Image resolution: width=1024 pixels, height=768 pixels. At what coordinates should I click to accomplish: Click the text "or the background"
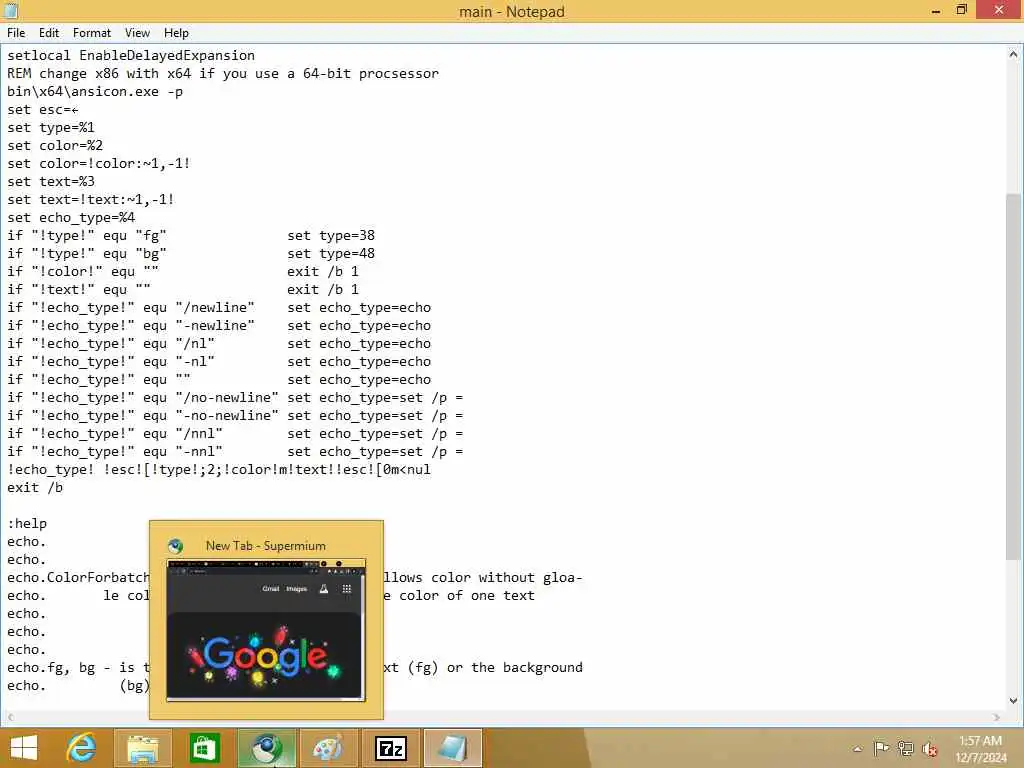click(x=515, y=667)
